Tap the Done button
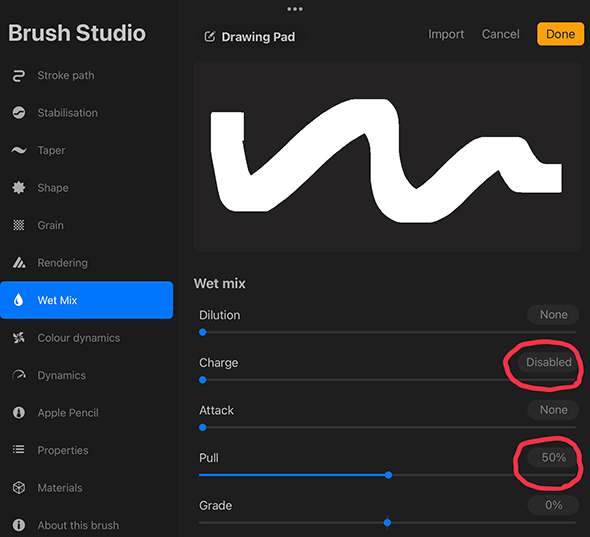The width and height of the screenshot is (590, 537). pos(560,34)
